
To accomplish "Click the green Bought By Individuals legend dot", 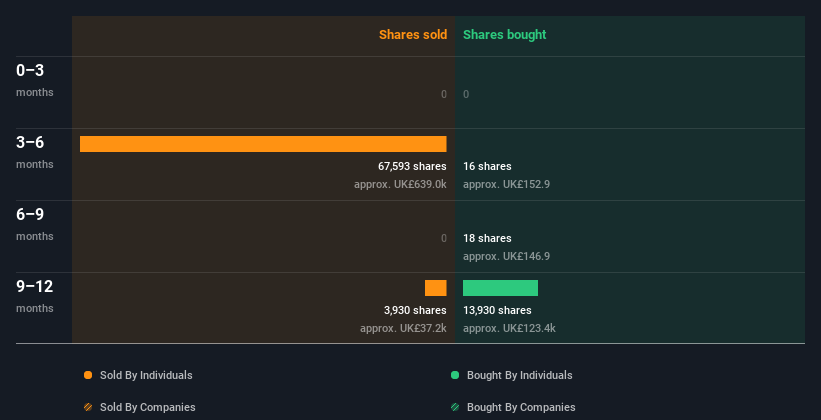I will [x=455, y=375].
